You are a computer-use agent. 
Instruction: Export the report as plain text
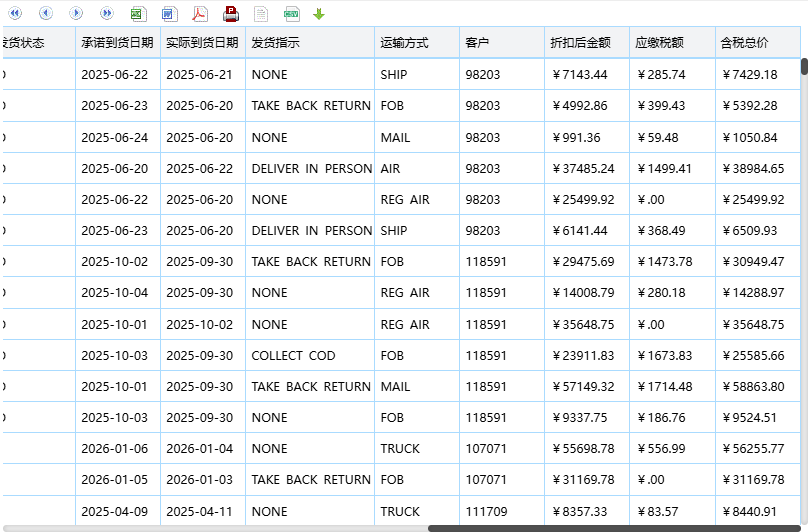(261, 14)
